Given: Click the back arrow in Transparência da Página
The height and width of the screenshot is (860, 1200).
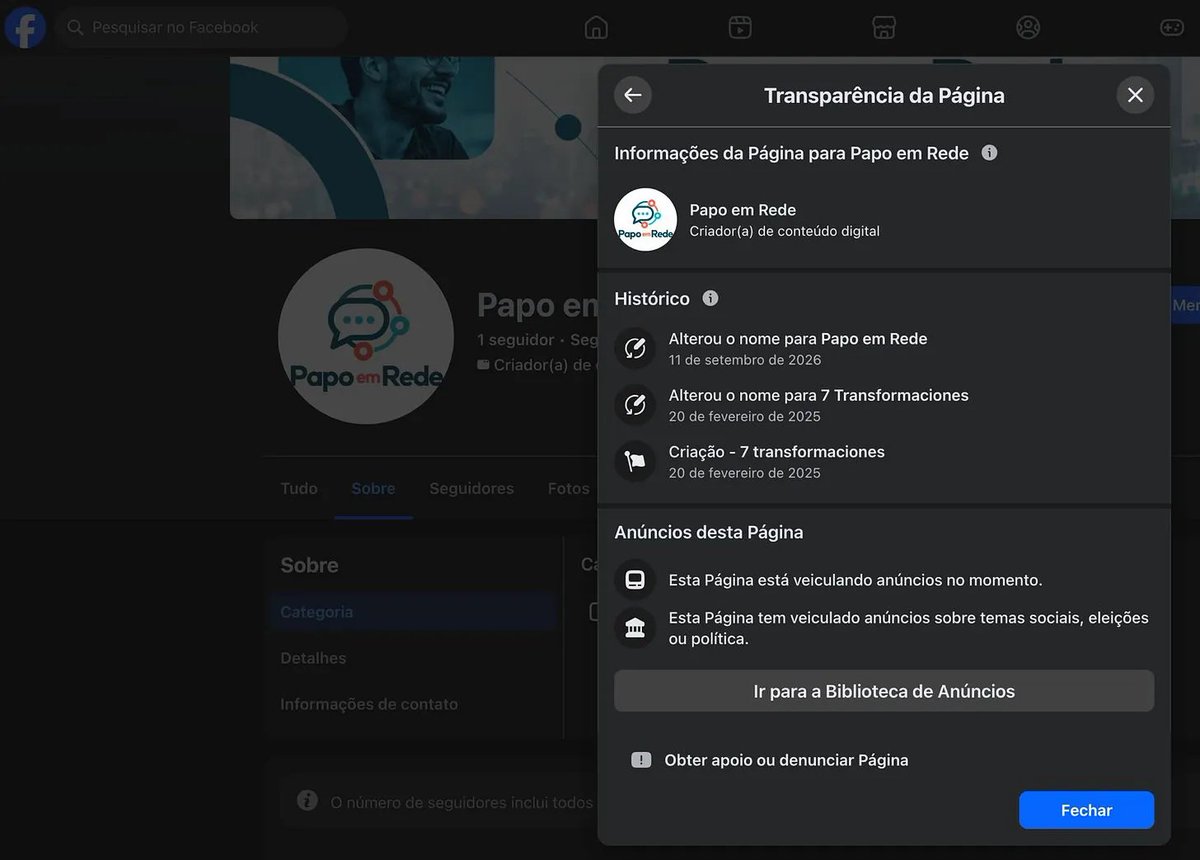Looking at the screenshot, I should 633,95.
